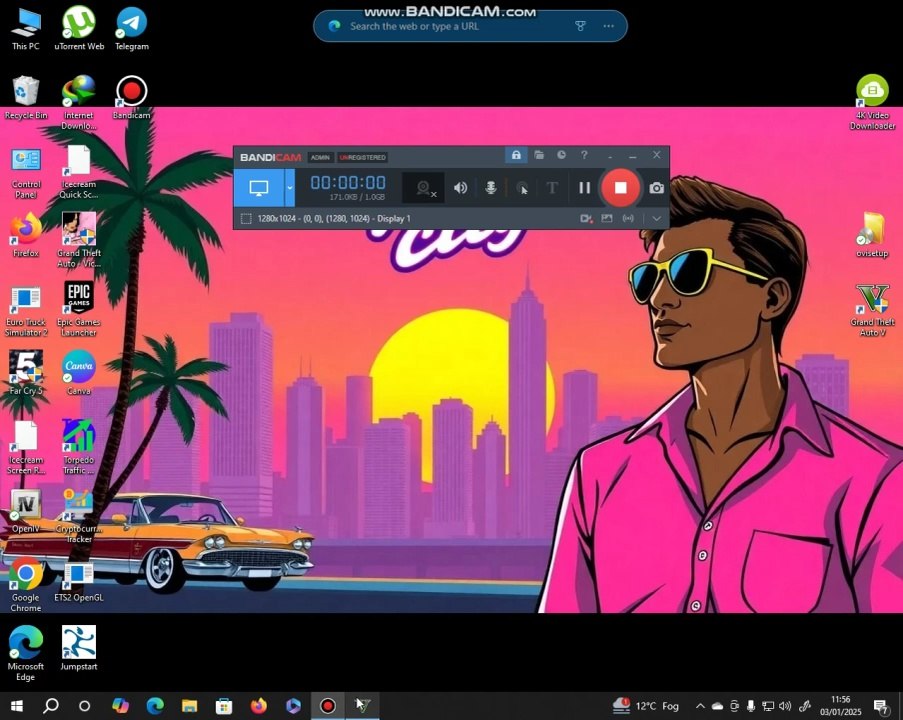Select Telegram desktop shortcut
The width and height of the screenshot is (903, 720).
pyautogui.click(x=132, y=29)
